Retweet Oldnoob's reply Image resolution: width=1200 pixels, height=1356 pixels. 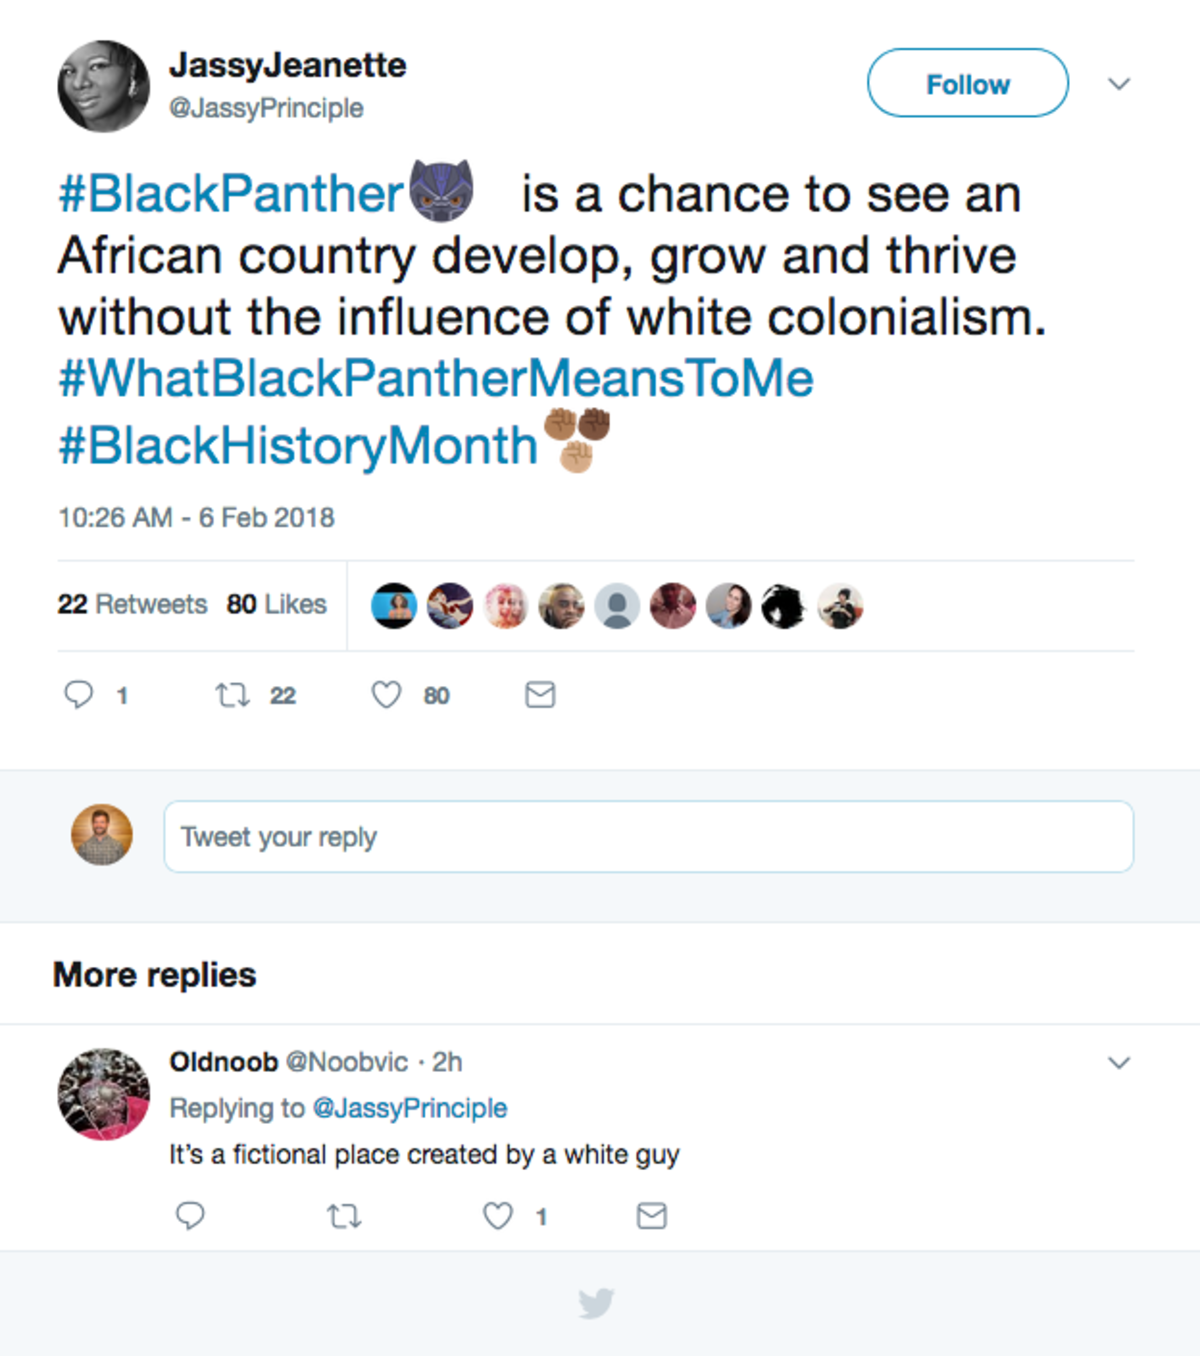coord(344,1216)
